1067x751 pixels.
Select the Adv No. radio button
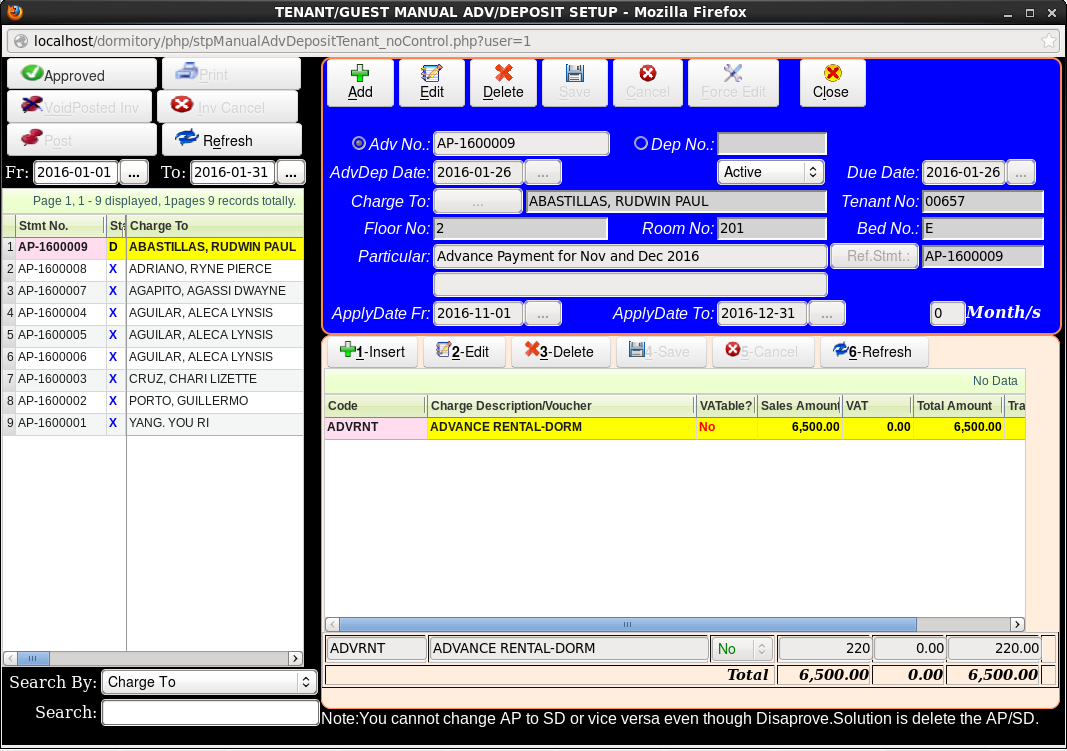pos(359,144)
